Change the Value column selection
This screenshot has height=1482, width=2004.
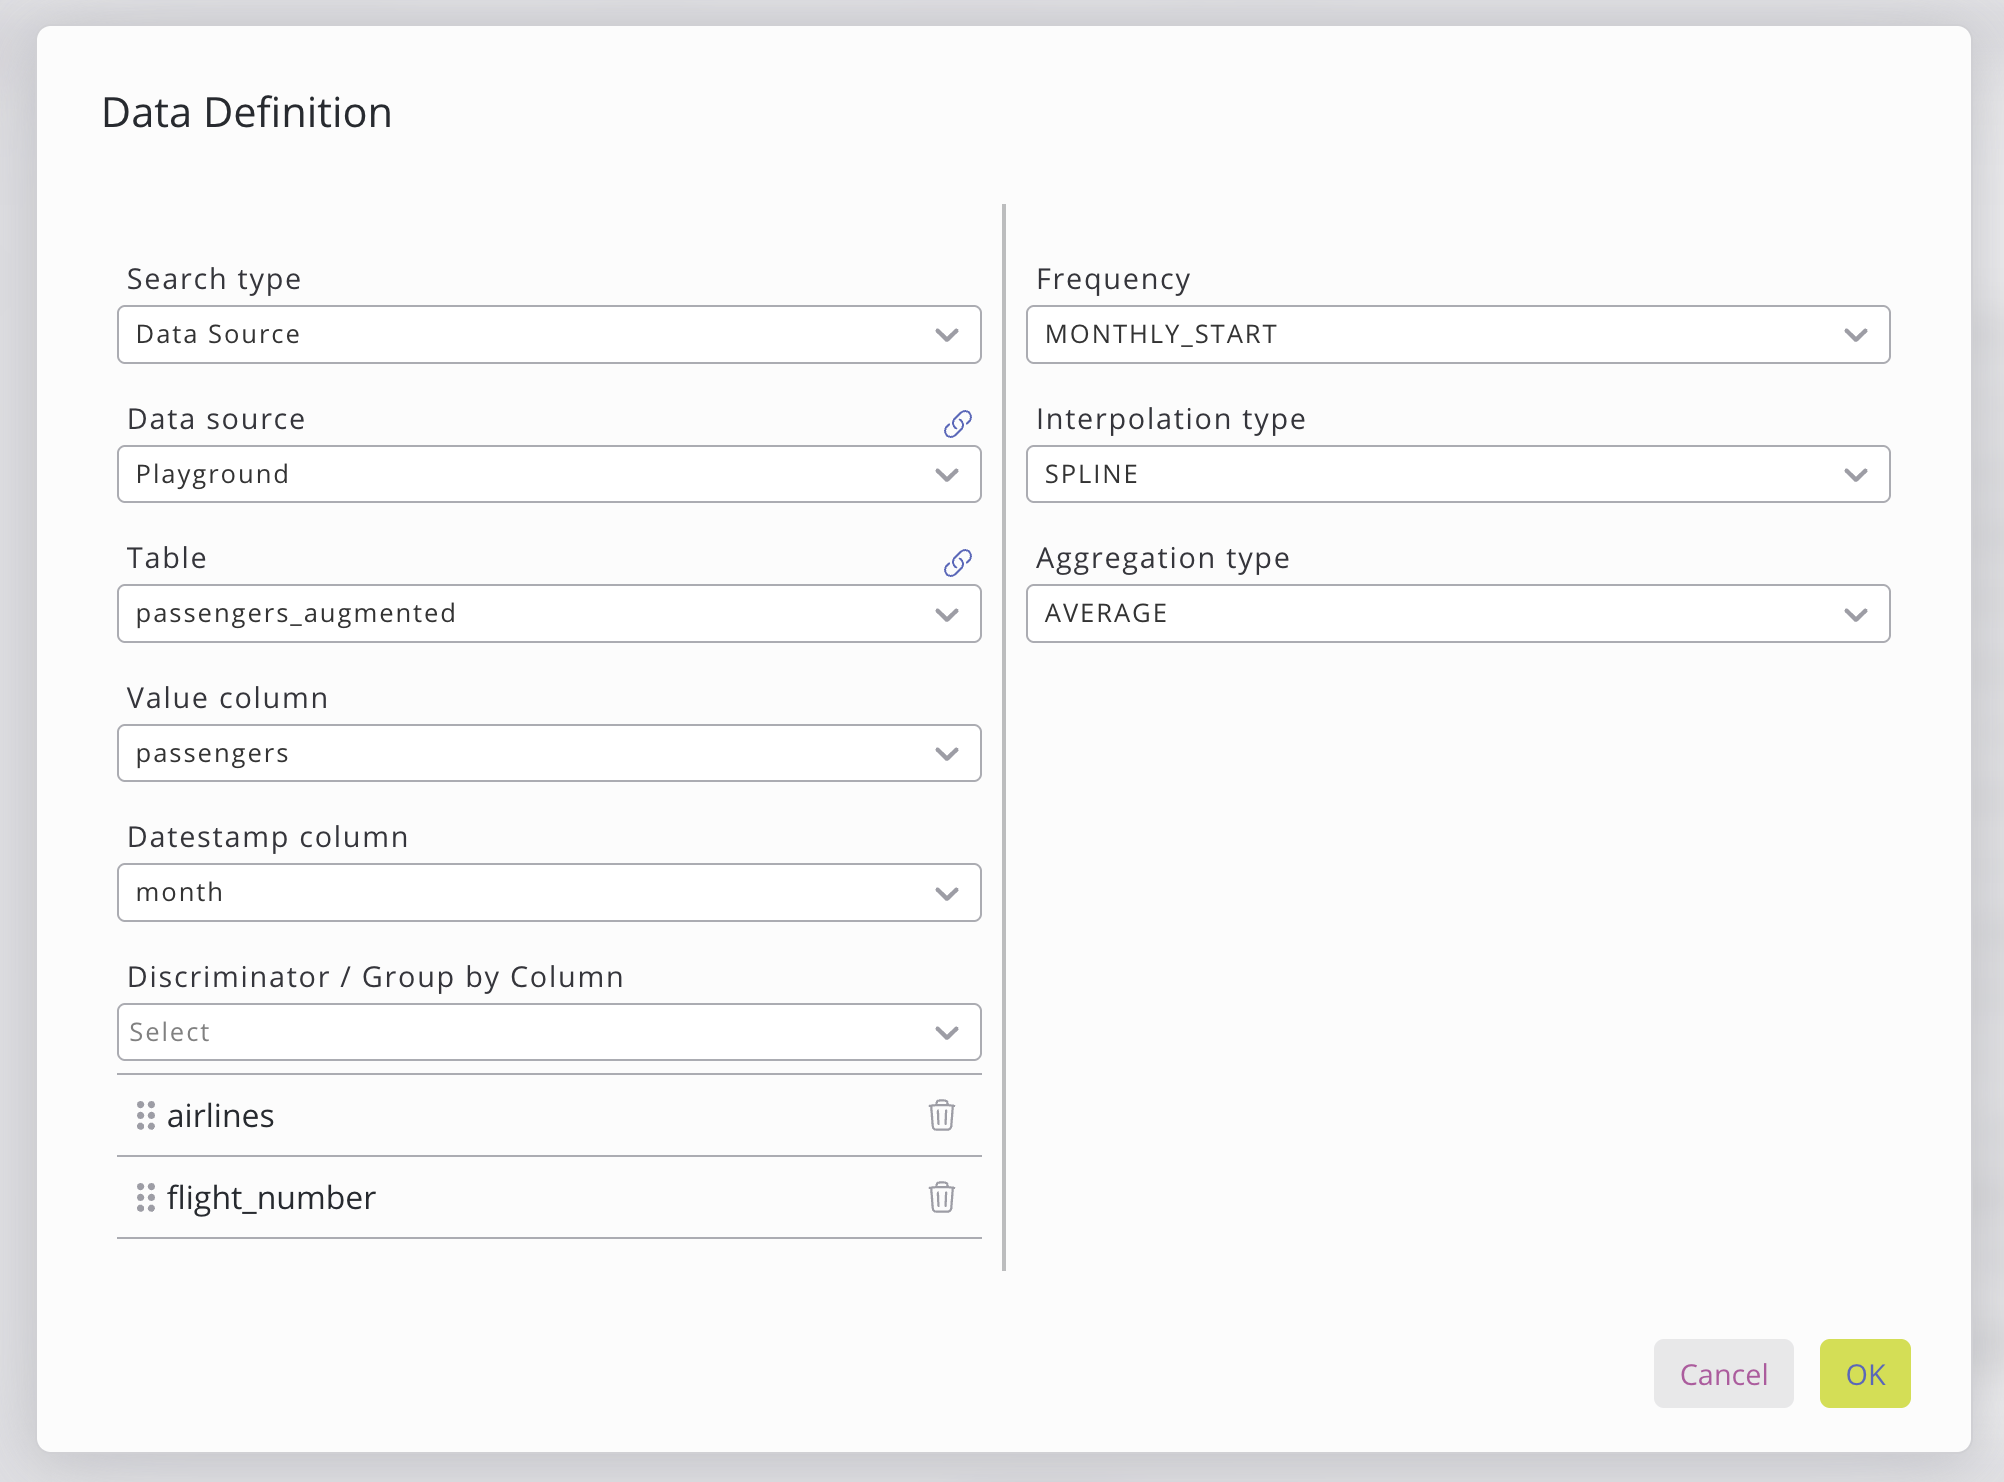pyautogui.click(x=548, y=753)
